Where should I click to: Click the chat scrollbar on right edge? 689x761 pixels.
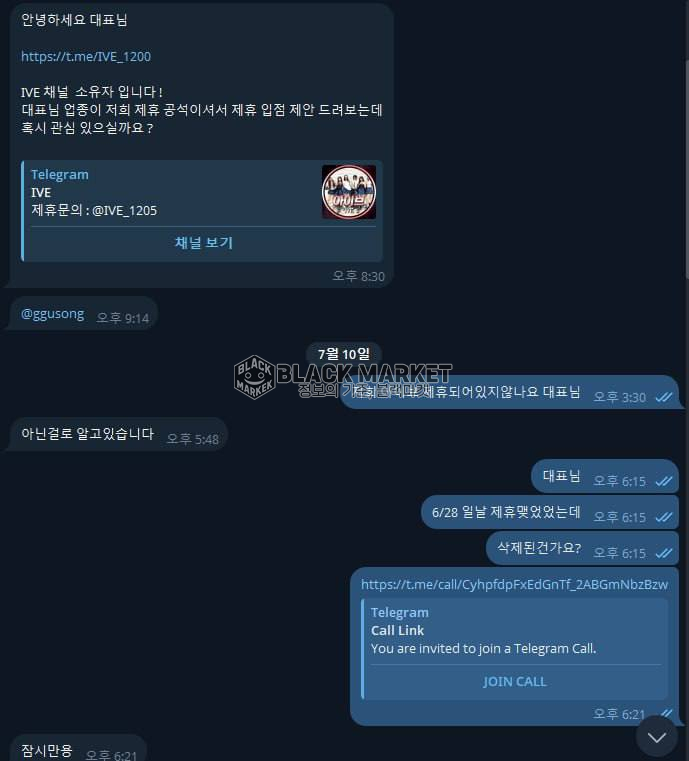(687, 146)
